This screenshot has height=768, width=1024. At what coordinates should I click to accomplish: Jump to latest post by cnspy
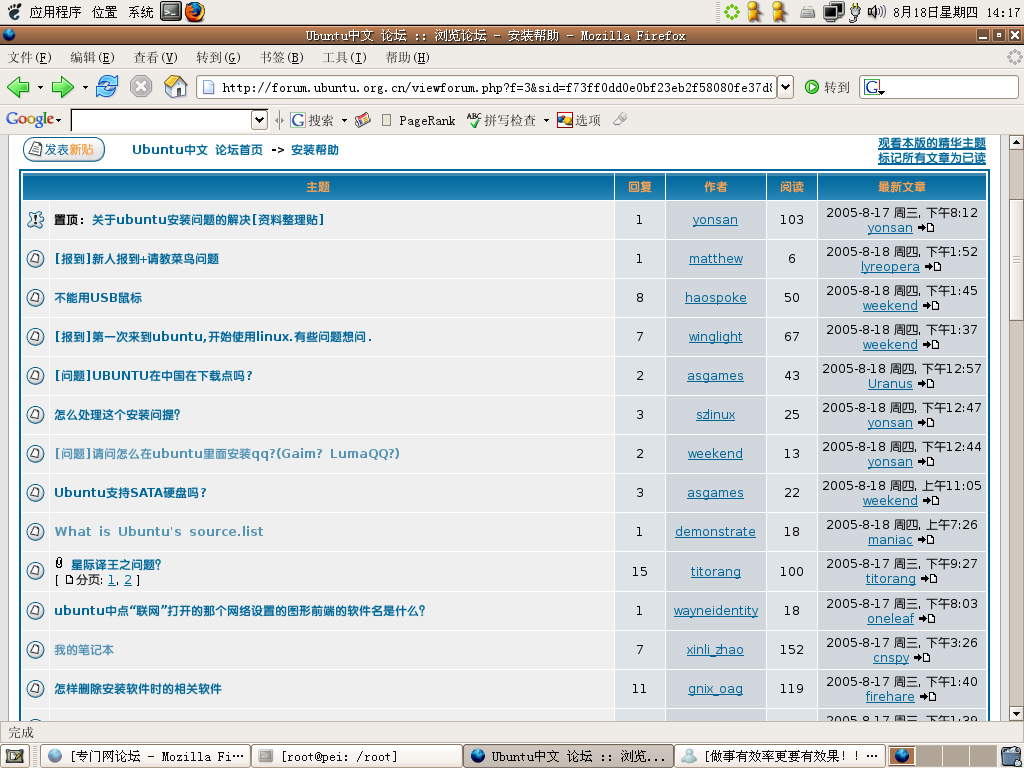922,658
